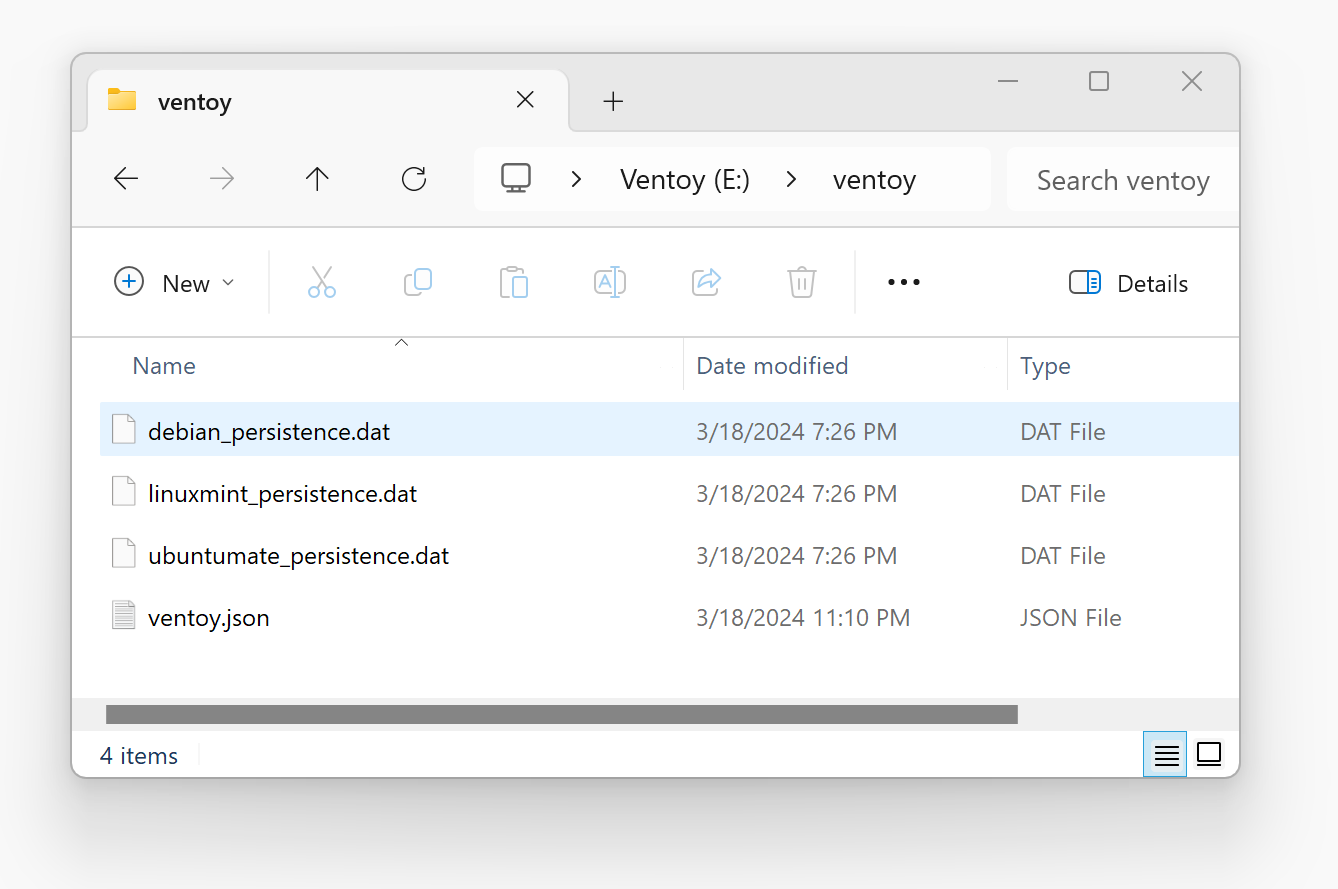Click the This PC icon in the address bar
The height and width of the screenshot is (889, 1338).
pyautogui.click(x=515, y=178)
